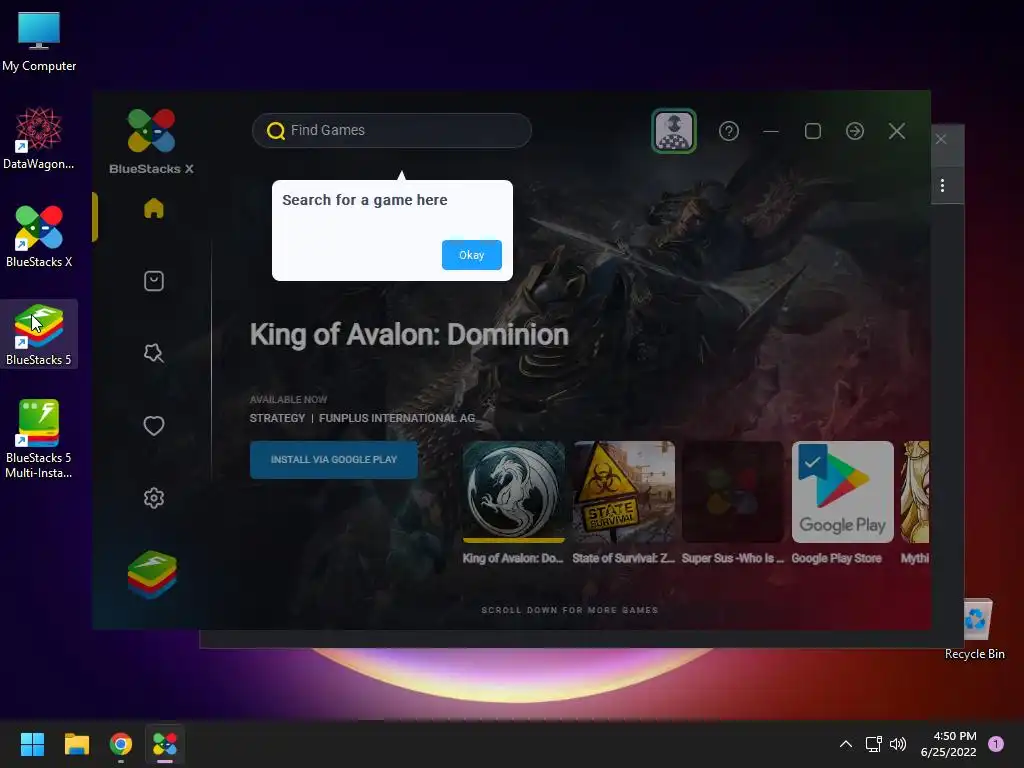Image resolution: width=1024 pixels, height=768 pixels.
Task: Open the help question mark icon
Action: (x=729, y=131)
